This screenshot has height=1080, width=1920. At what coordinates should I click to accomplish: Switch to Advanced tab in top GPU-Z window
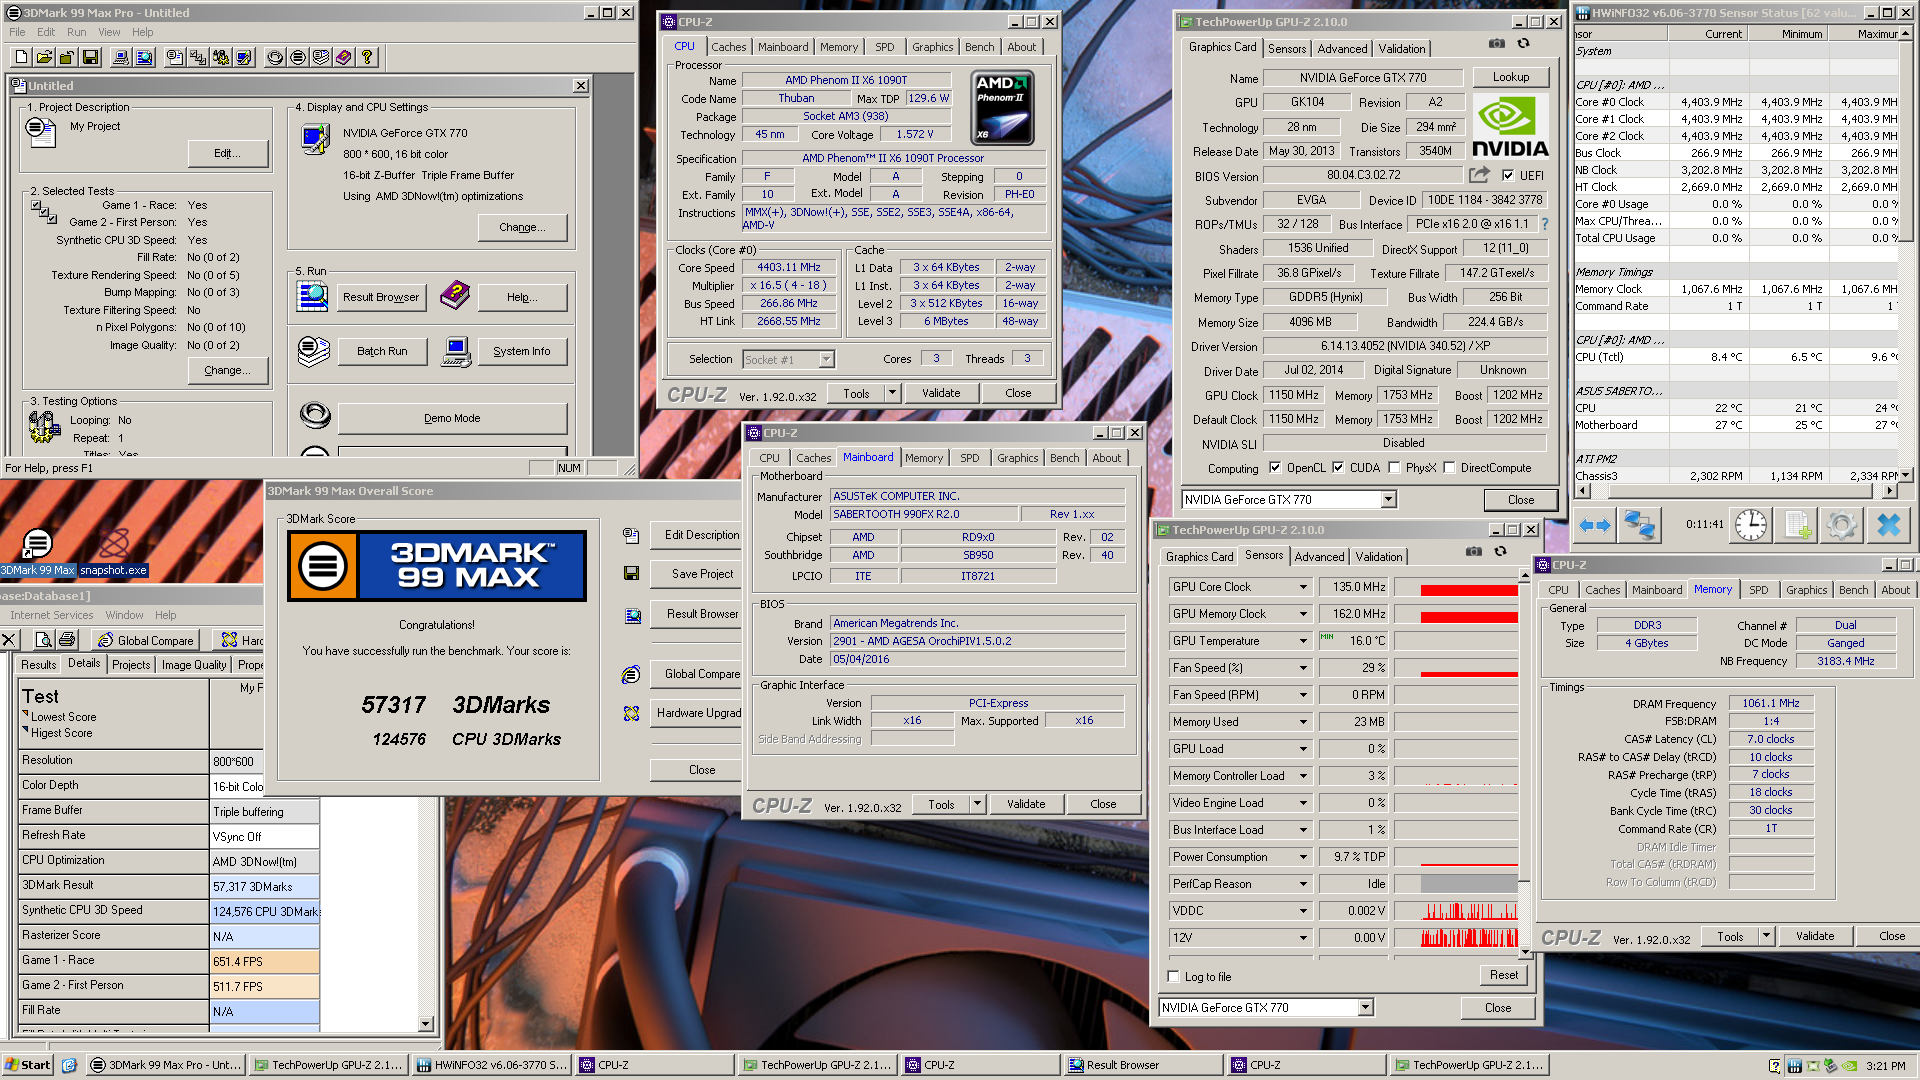pyautogui.click(x=1342, y=49)
